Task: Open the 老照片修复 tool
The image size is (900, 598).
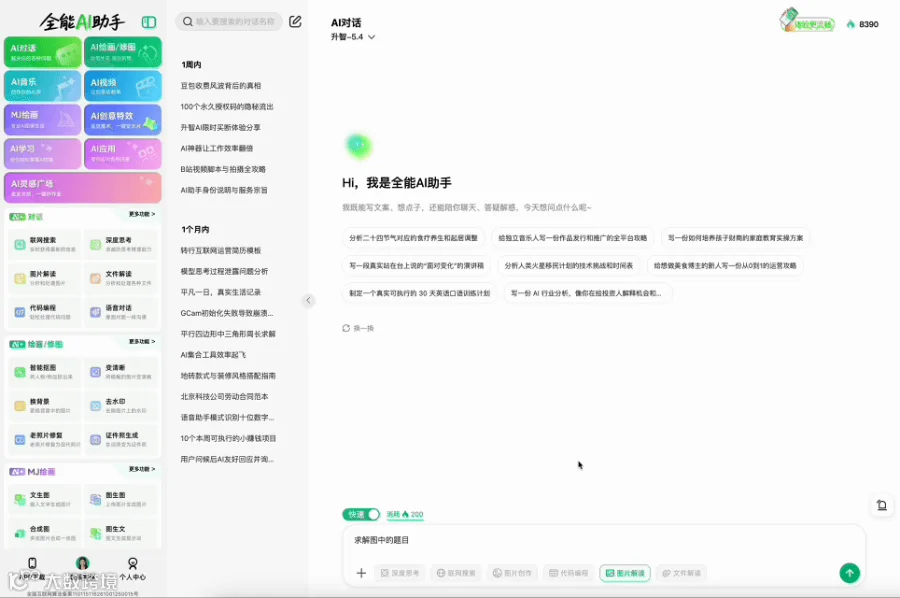Action: click(x=45, y=440)
